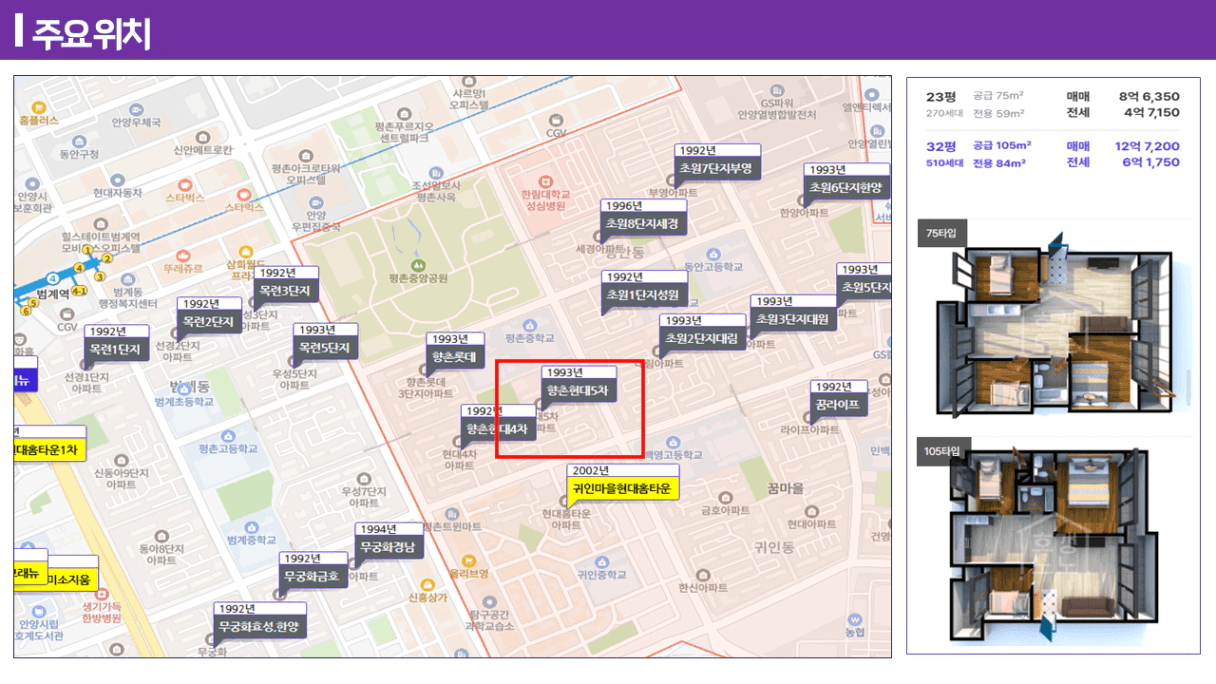Image resolution: width=1216 pixels, height=684 pixels.
Task: Select the 동안고등학교 school icon
Action: 712,254
